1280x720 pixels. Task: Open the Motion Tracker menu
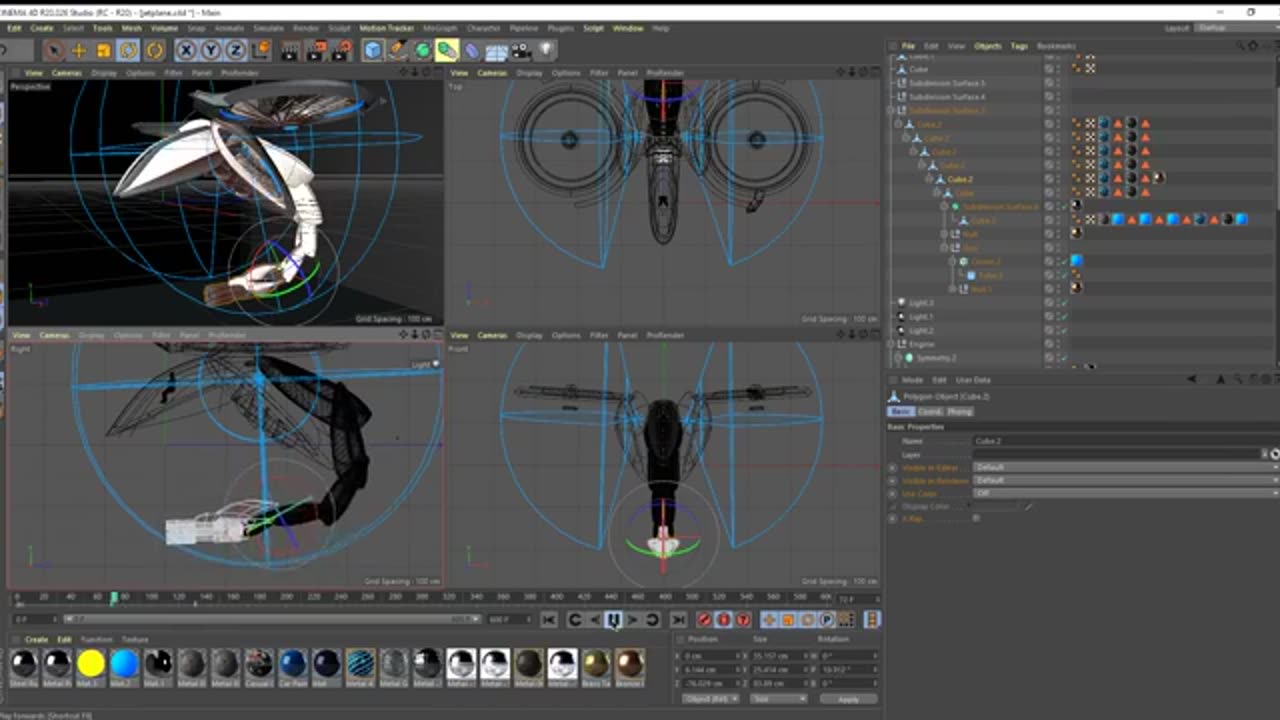pos(387,28)
